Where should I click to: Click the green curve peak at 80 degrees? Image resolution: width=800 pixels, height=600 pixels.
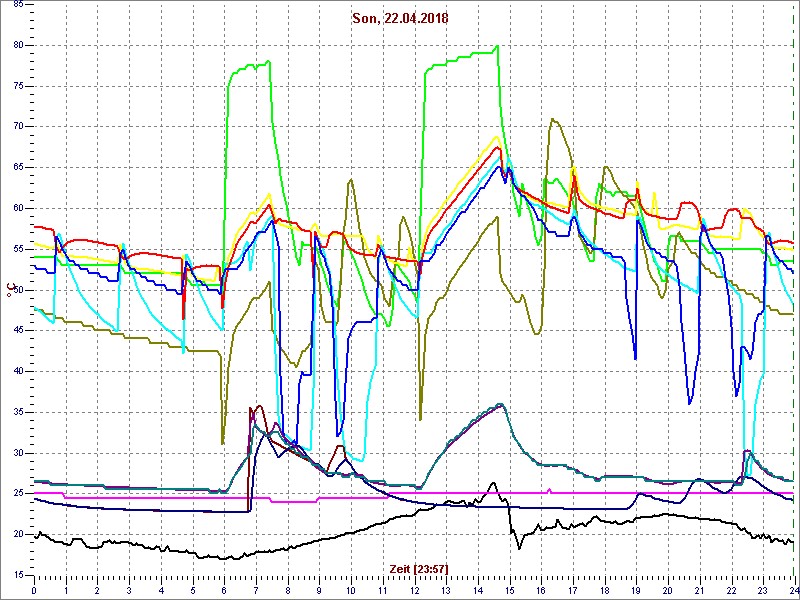pos(497,46)
